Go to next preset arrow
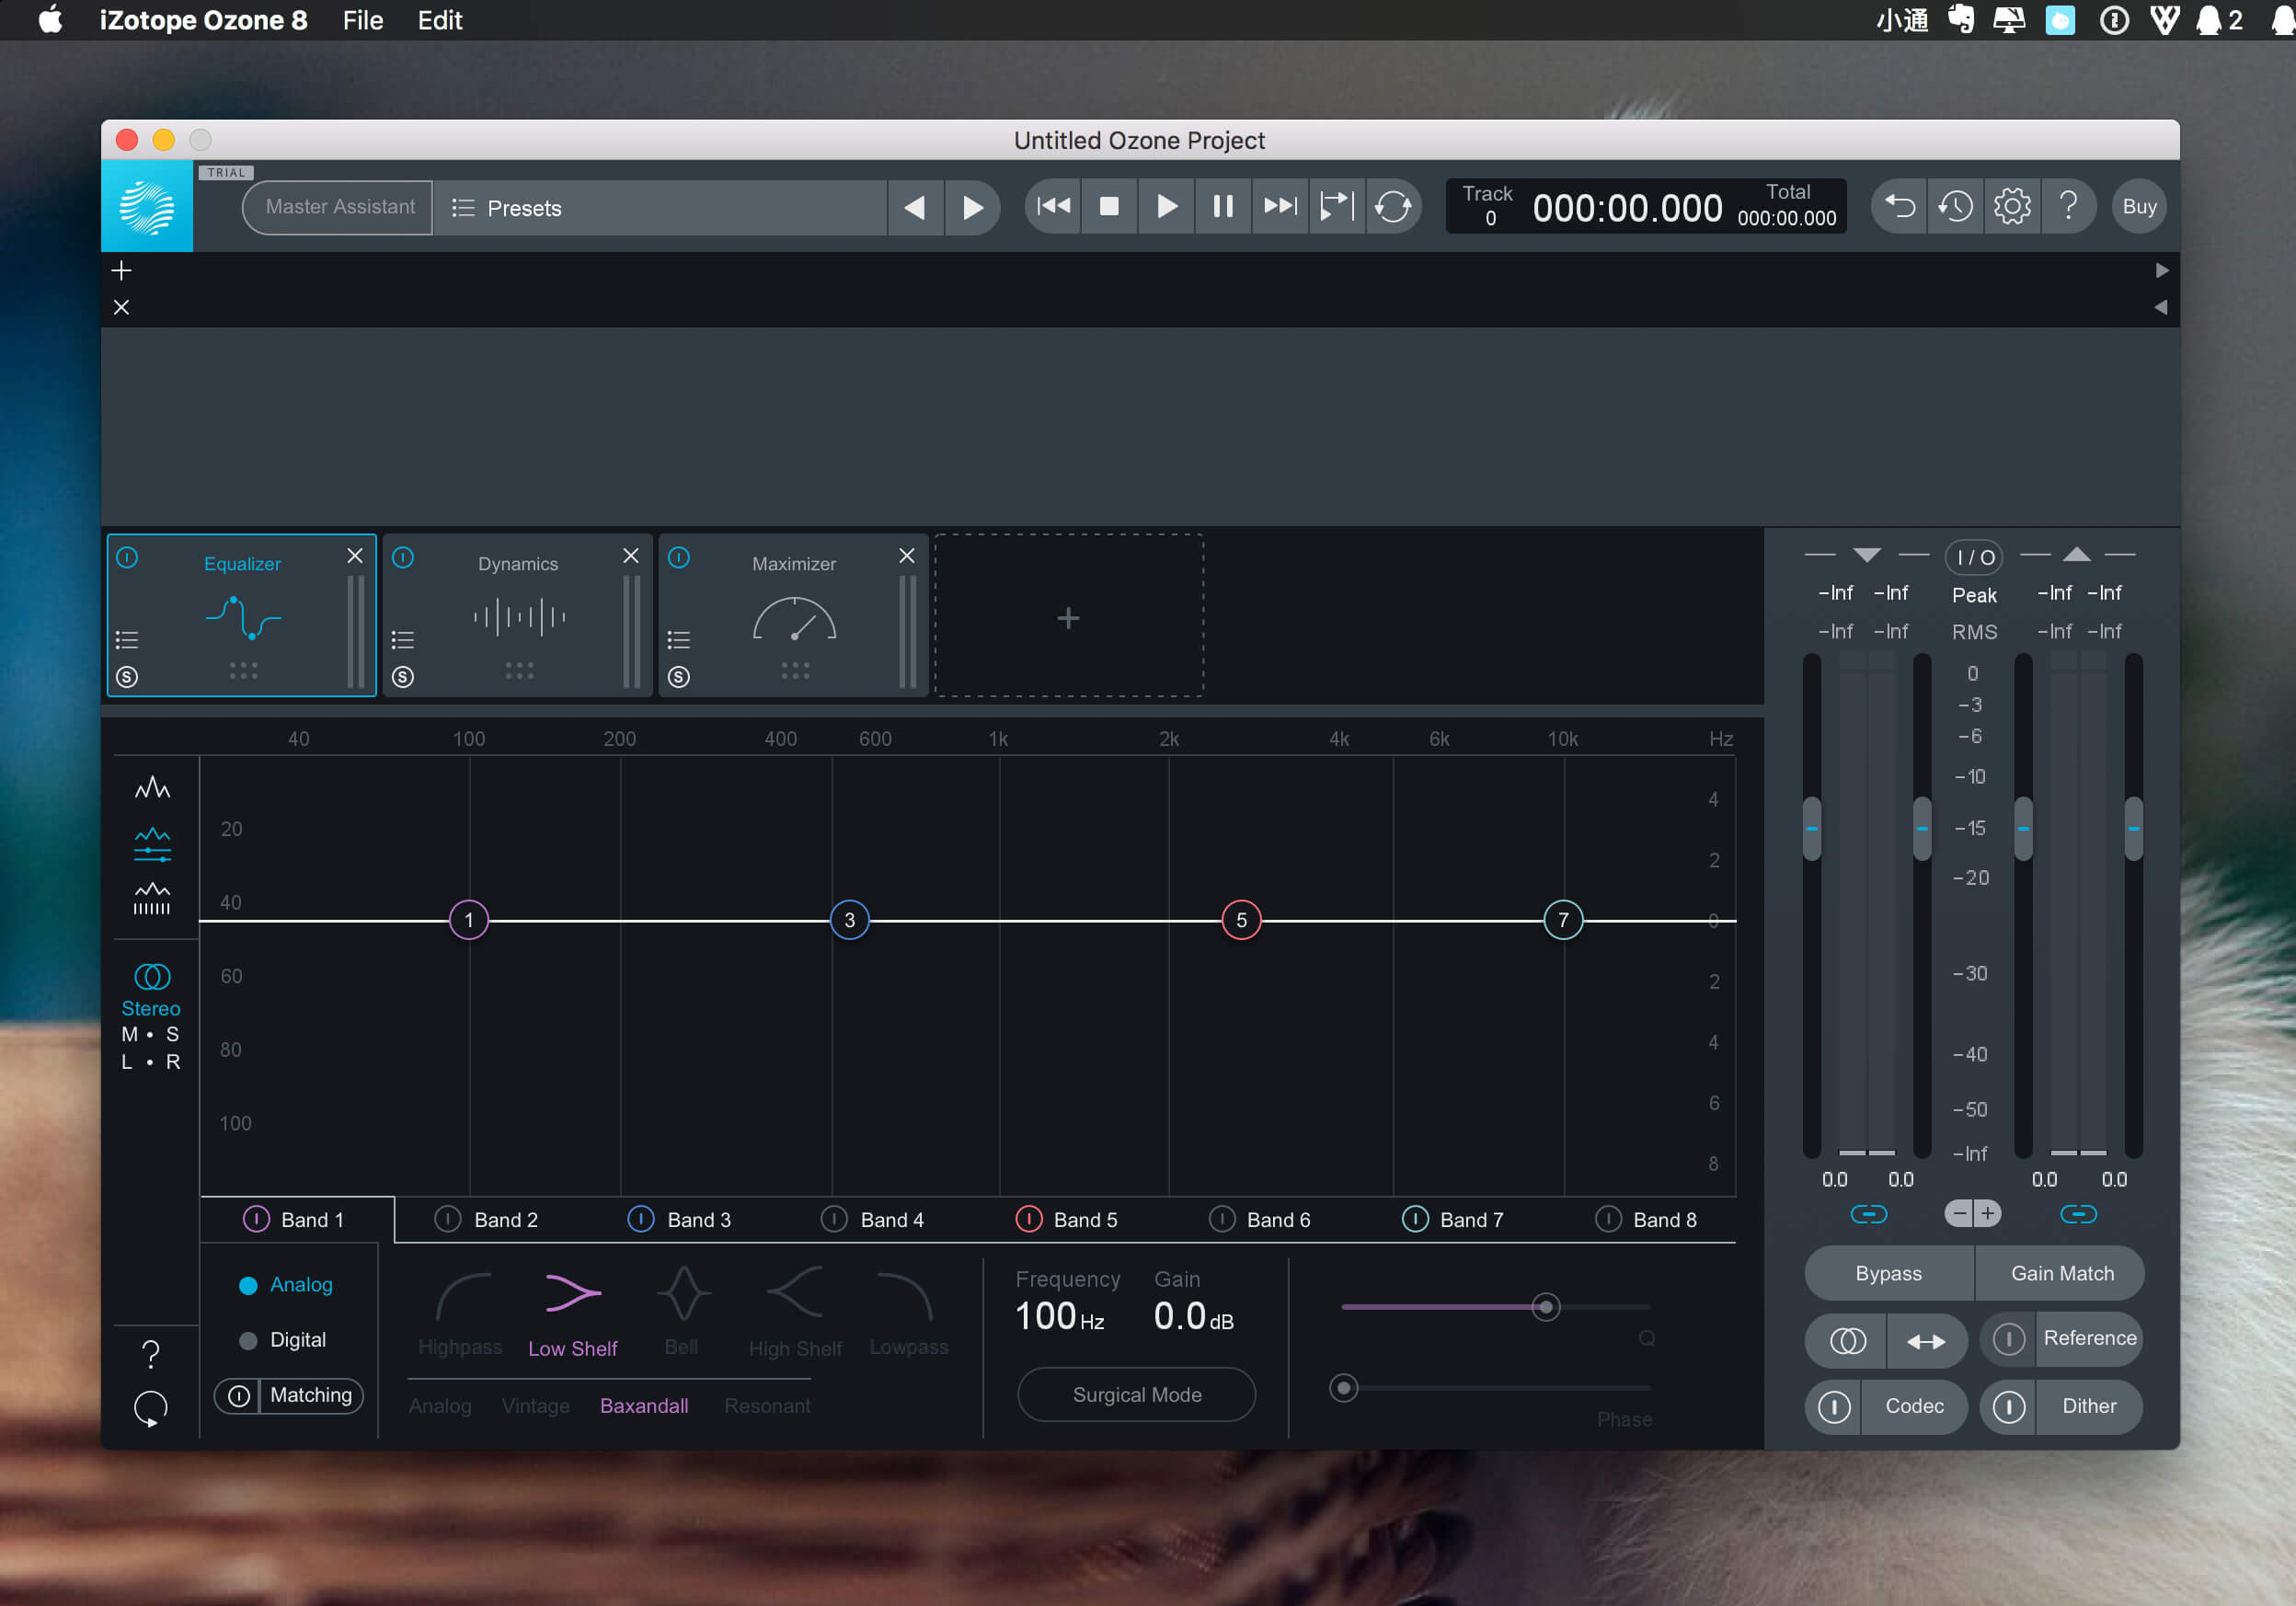The image size is (2296, 1606). [972, 208]
